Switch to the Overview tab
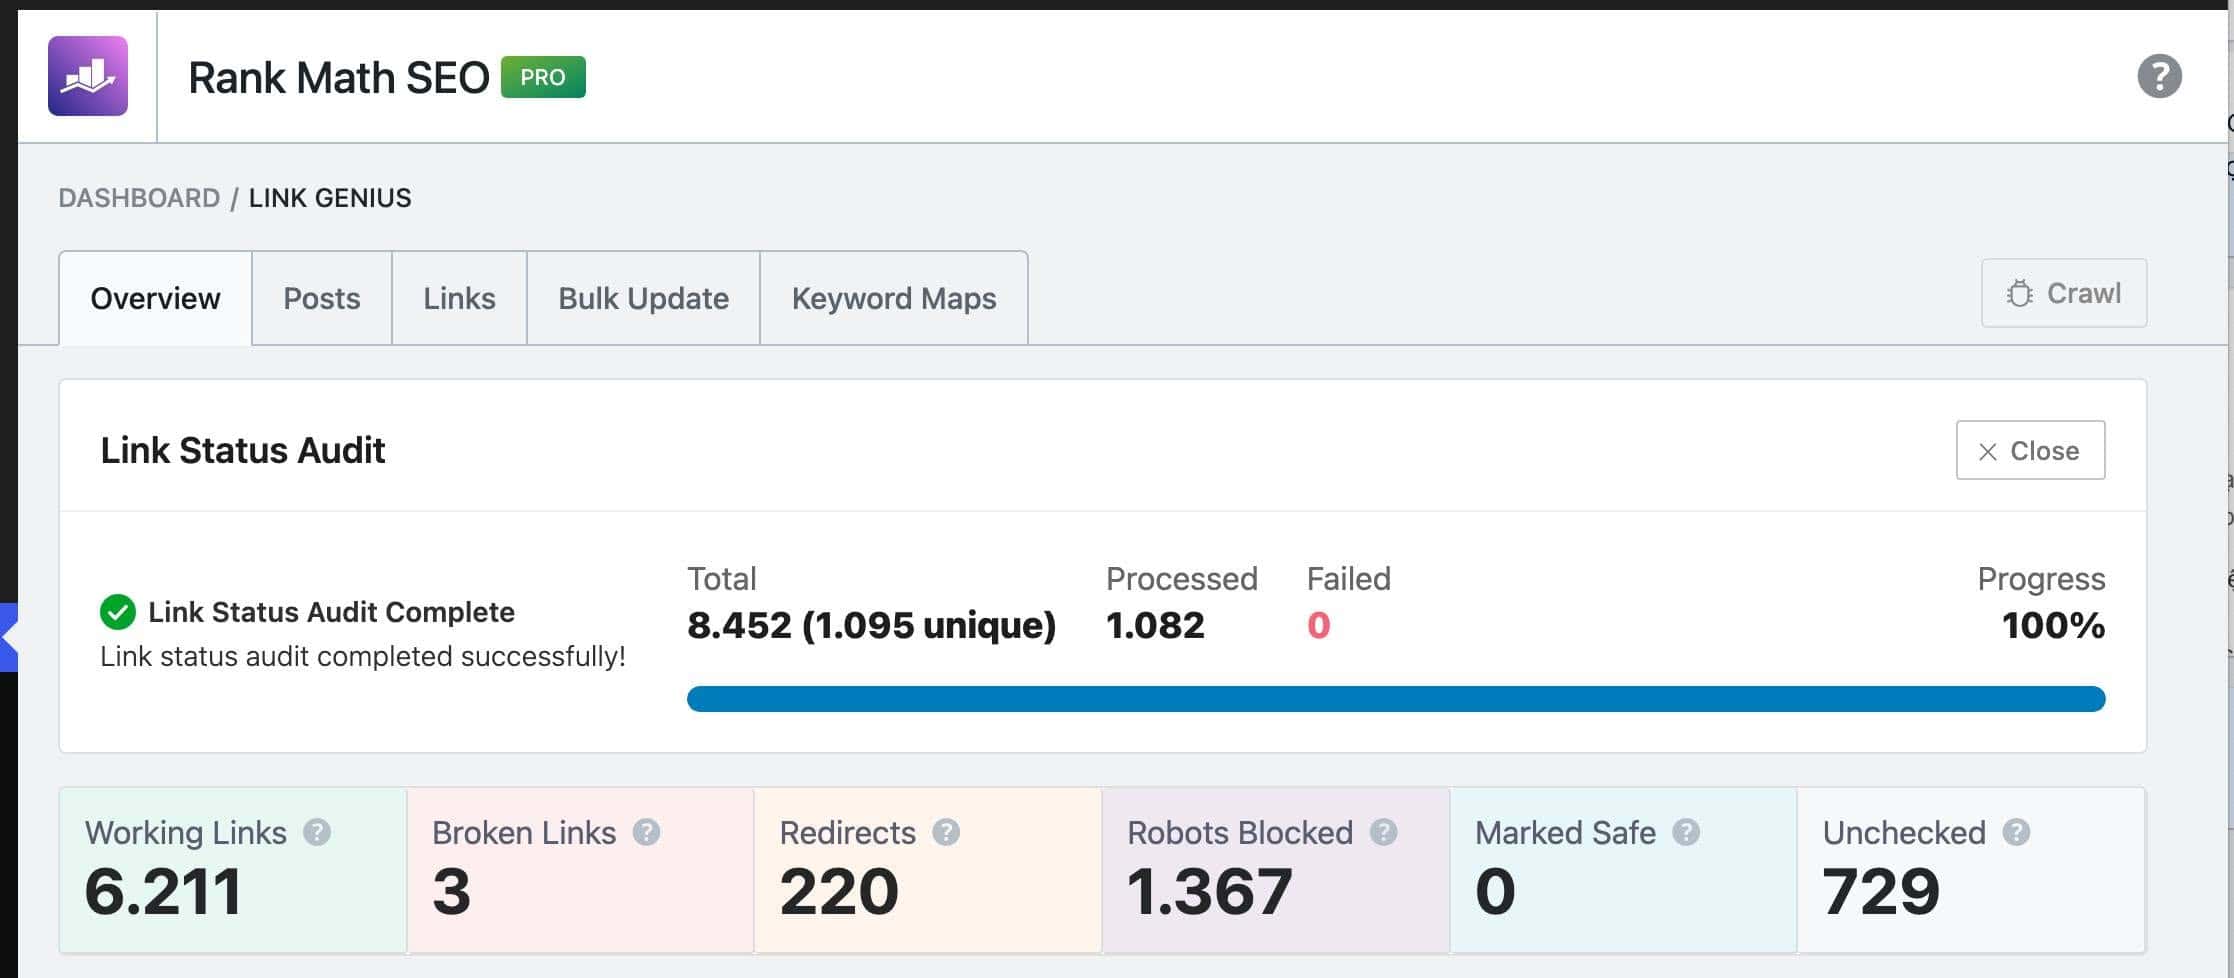This screenshot has width=2234, height=978. [x=155, y=298]
